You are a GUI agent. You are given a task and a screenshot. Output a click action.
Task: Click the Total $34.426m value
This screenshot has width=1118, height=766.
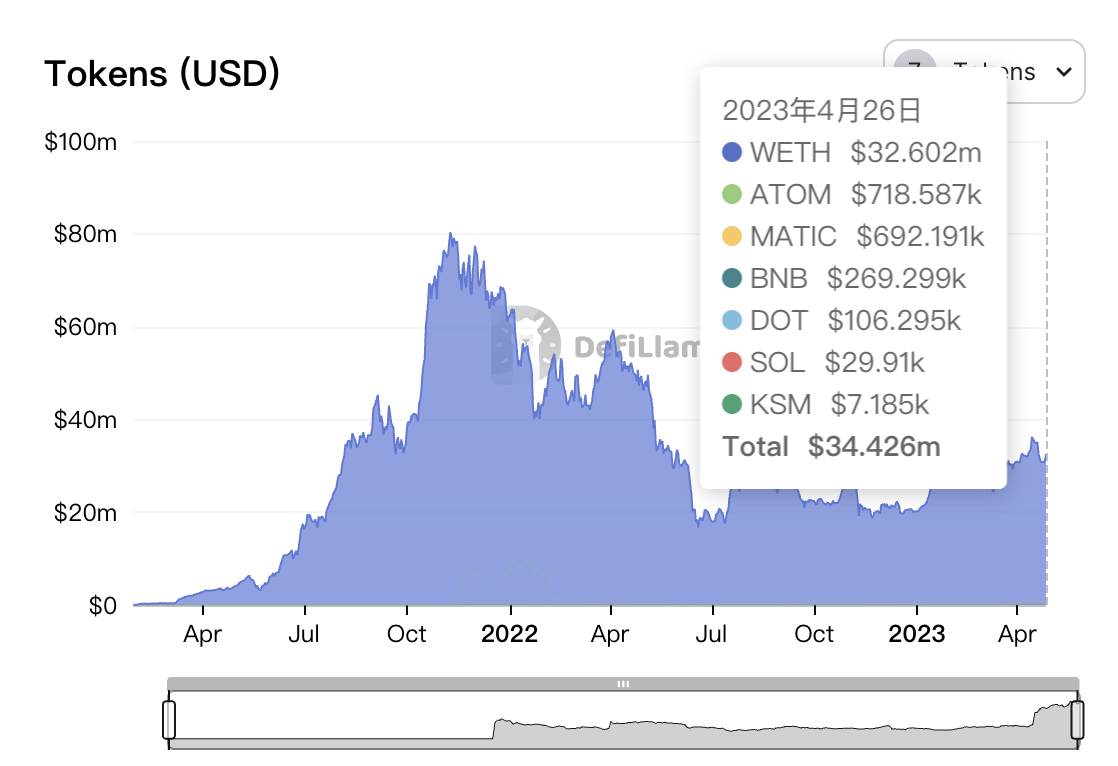coord(874,447)
